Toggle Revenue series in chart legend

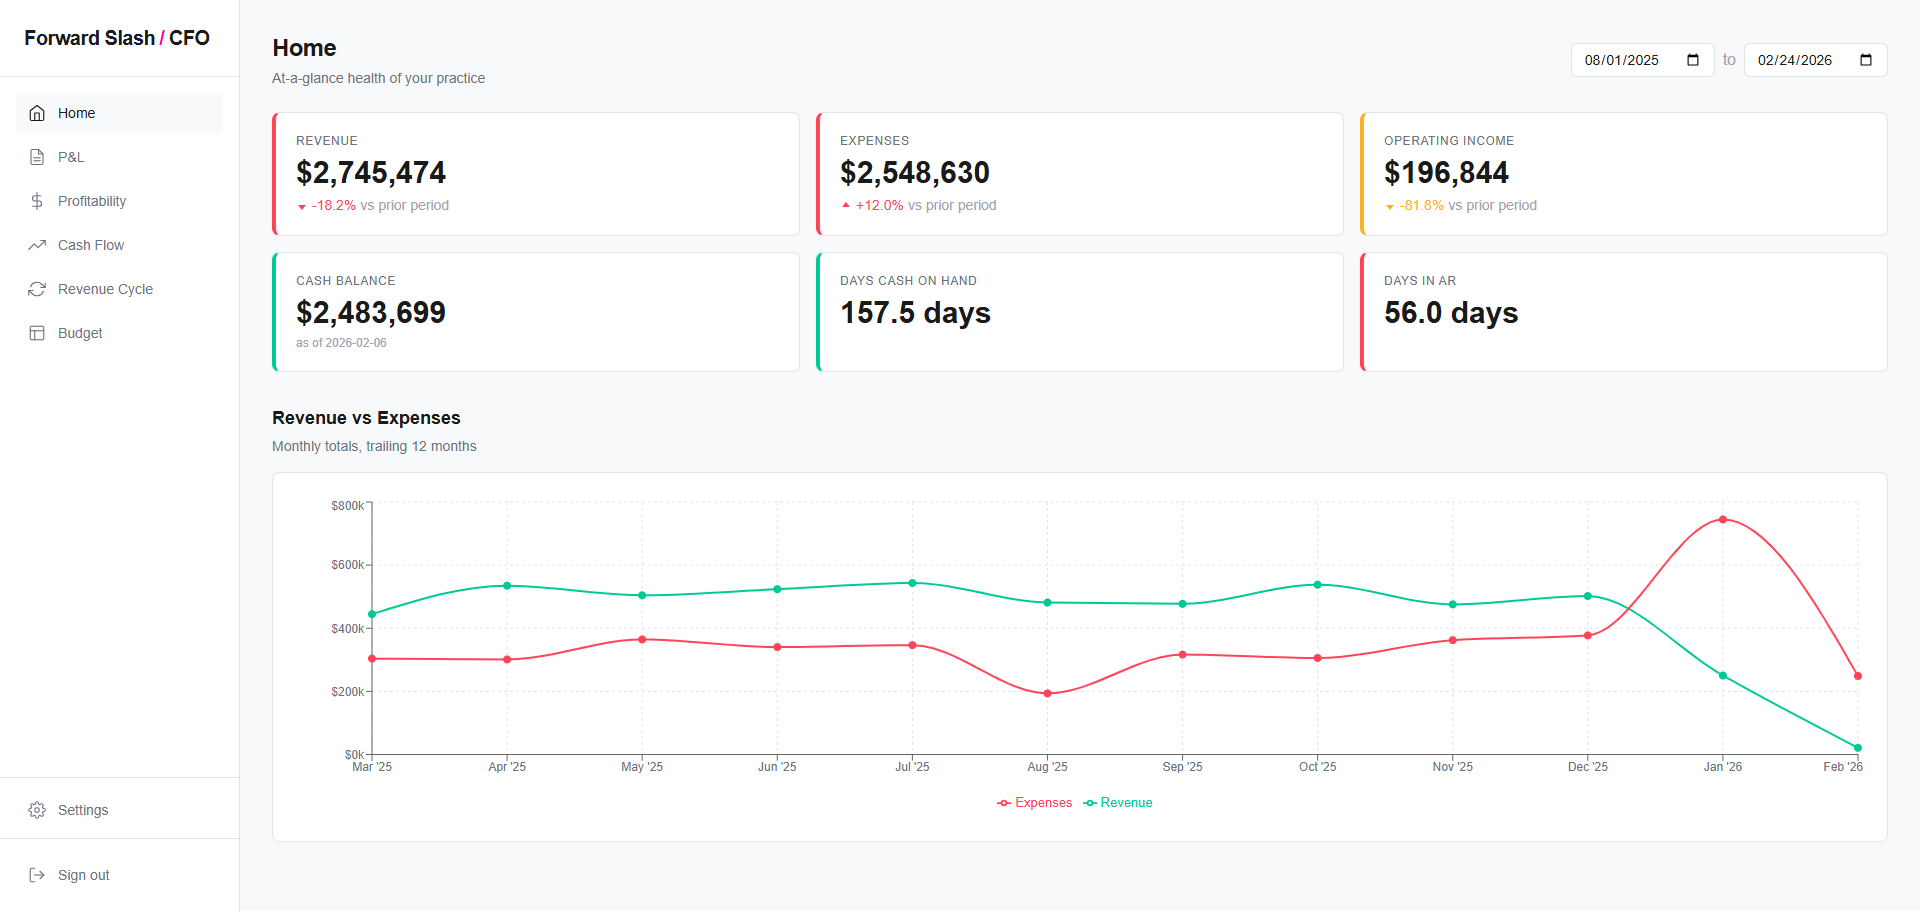[1118, 803]
